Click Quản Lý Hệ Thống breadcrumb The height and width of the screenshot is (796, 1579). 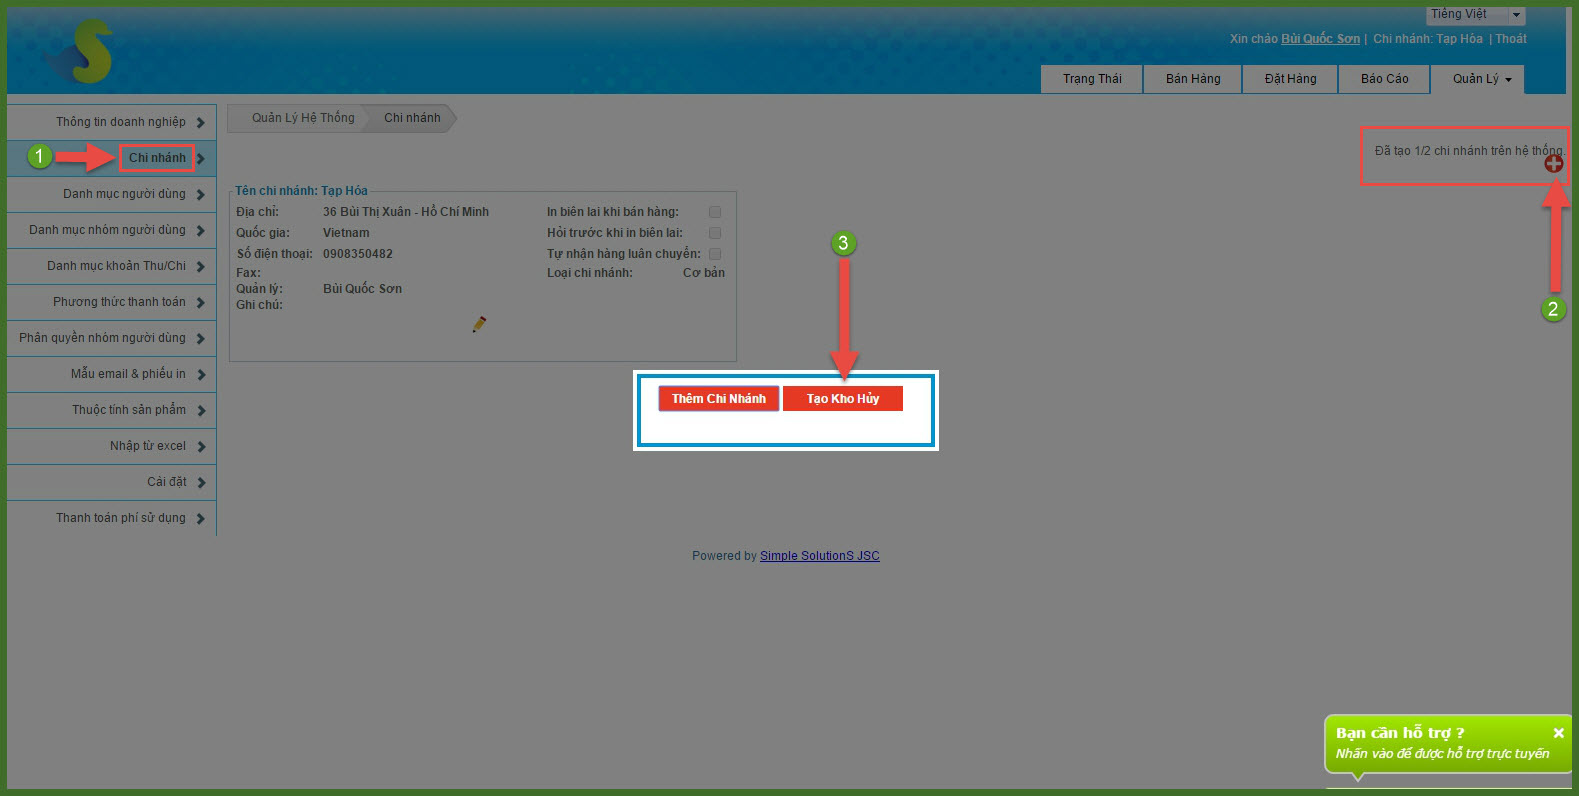pyautogui.click(x=302, y=118)
